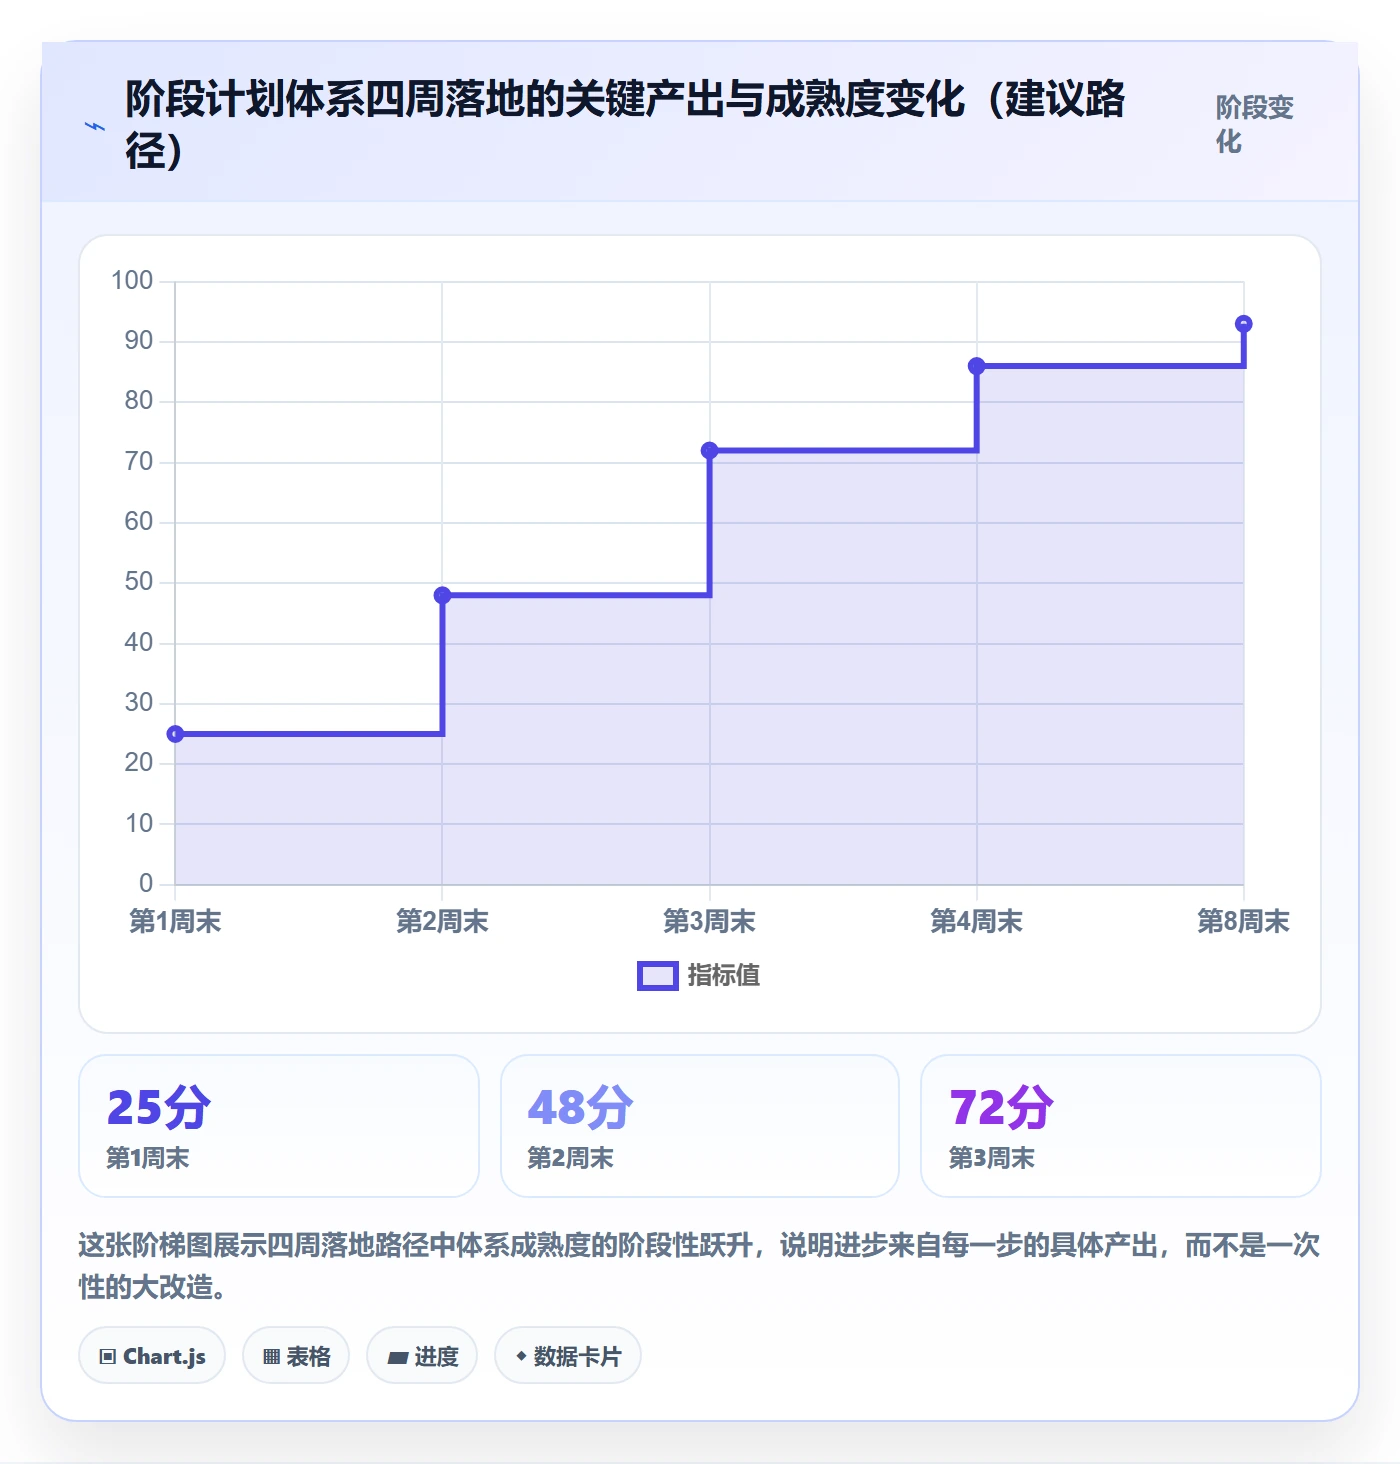This screenshot has width=1400, height=1464.
Task: Click the 进度 tag chip
Action: tap(422, 1356)
